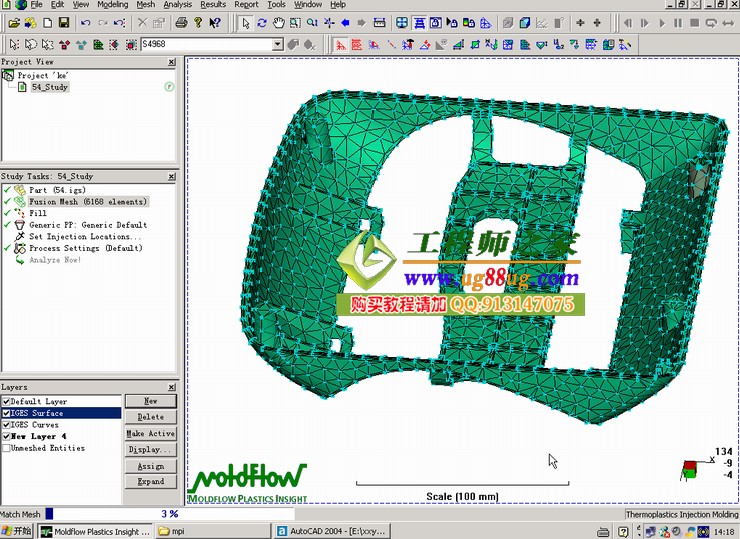Open the Analysis menu
Image resolution: width=740 pixels, height=539 pixels.
click(x=177, y=5)
